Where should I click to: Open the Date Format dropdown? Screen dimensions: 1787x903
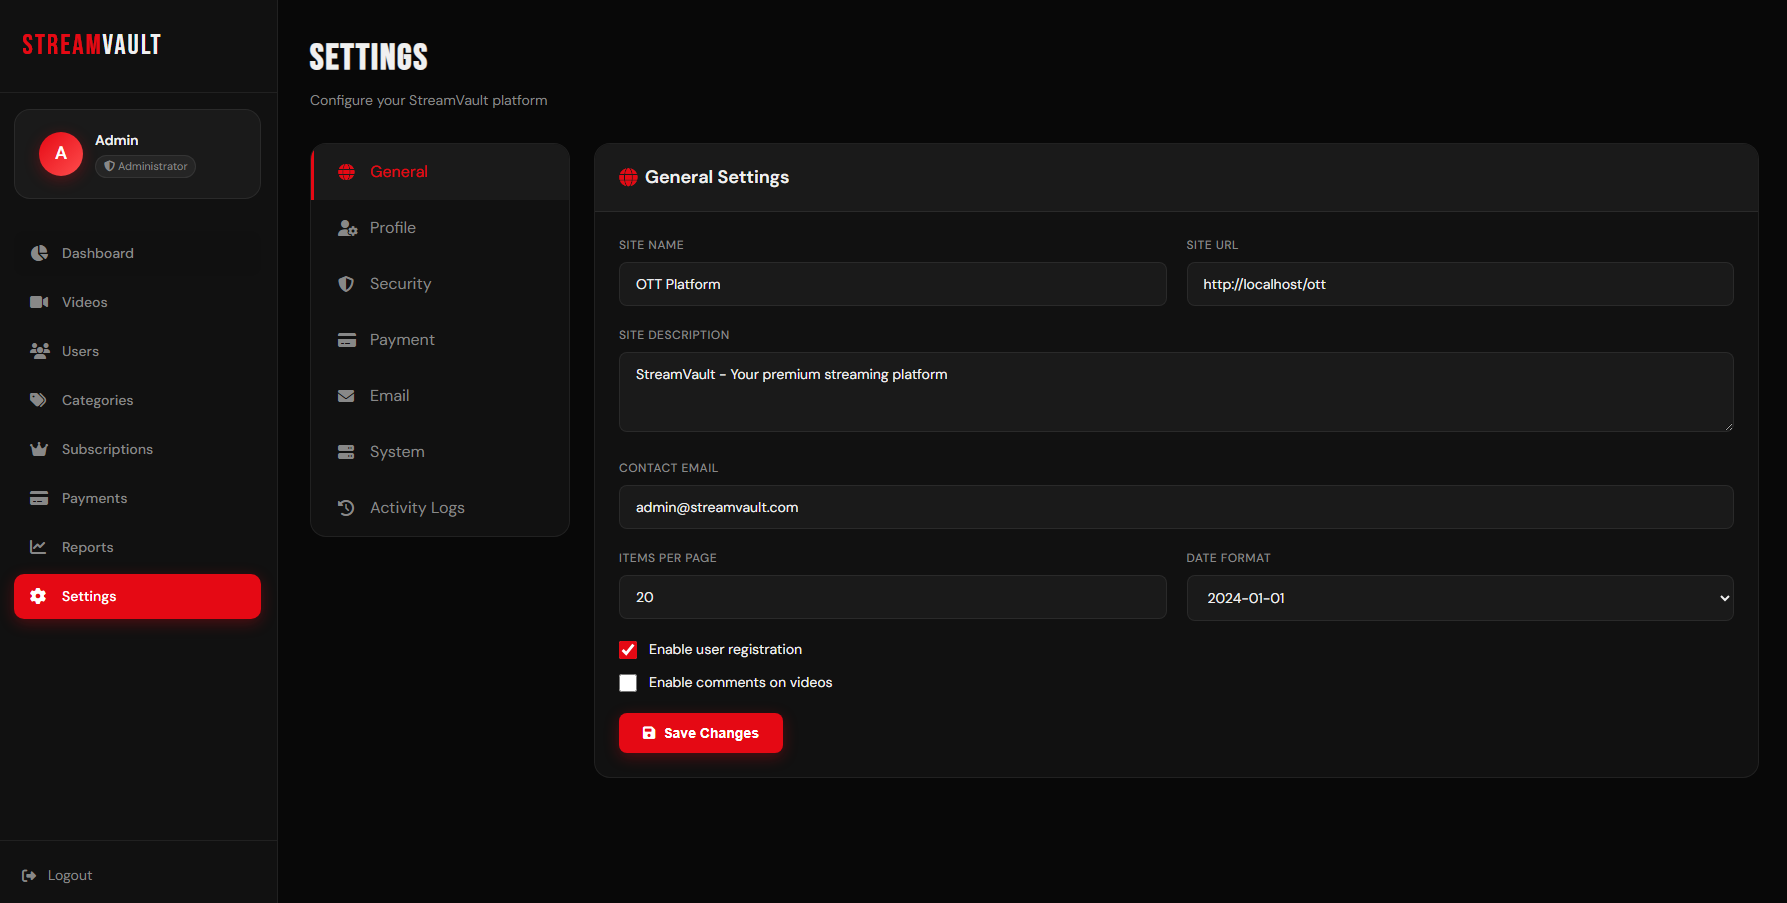[1459, 598]
